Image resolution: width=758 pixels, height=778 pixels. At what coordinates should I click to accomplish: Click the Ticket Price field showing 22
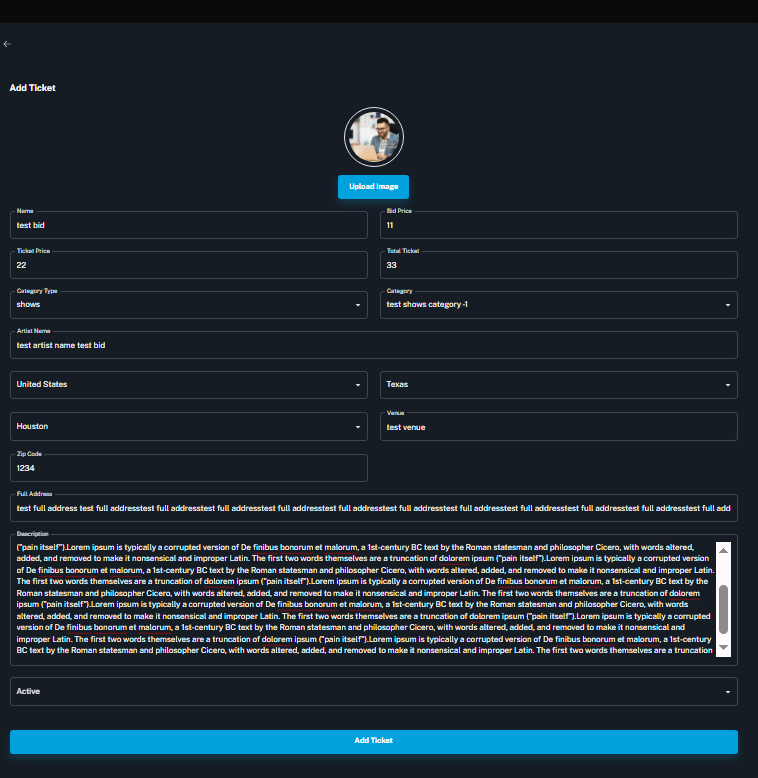coord(189,265)
